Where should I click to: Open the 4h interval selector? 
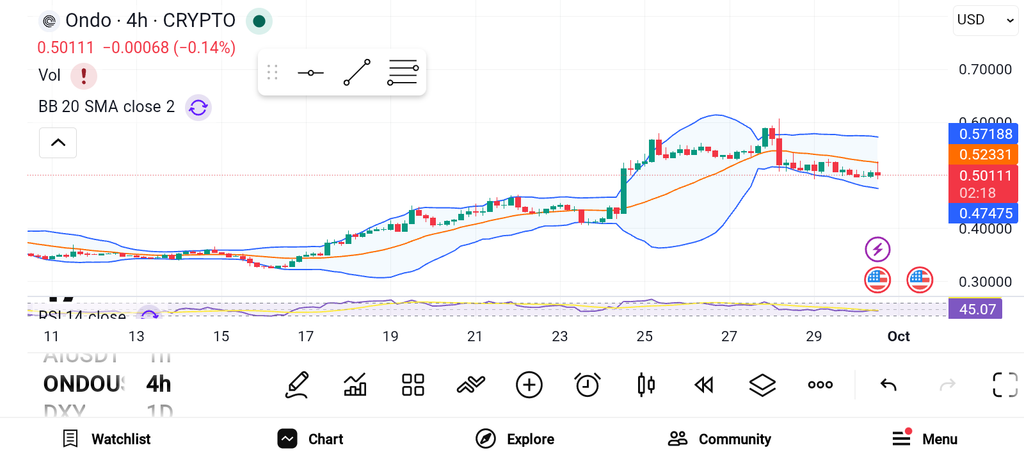point(158,384)
